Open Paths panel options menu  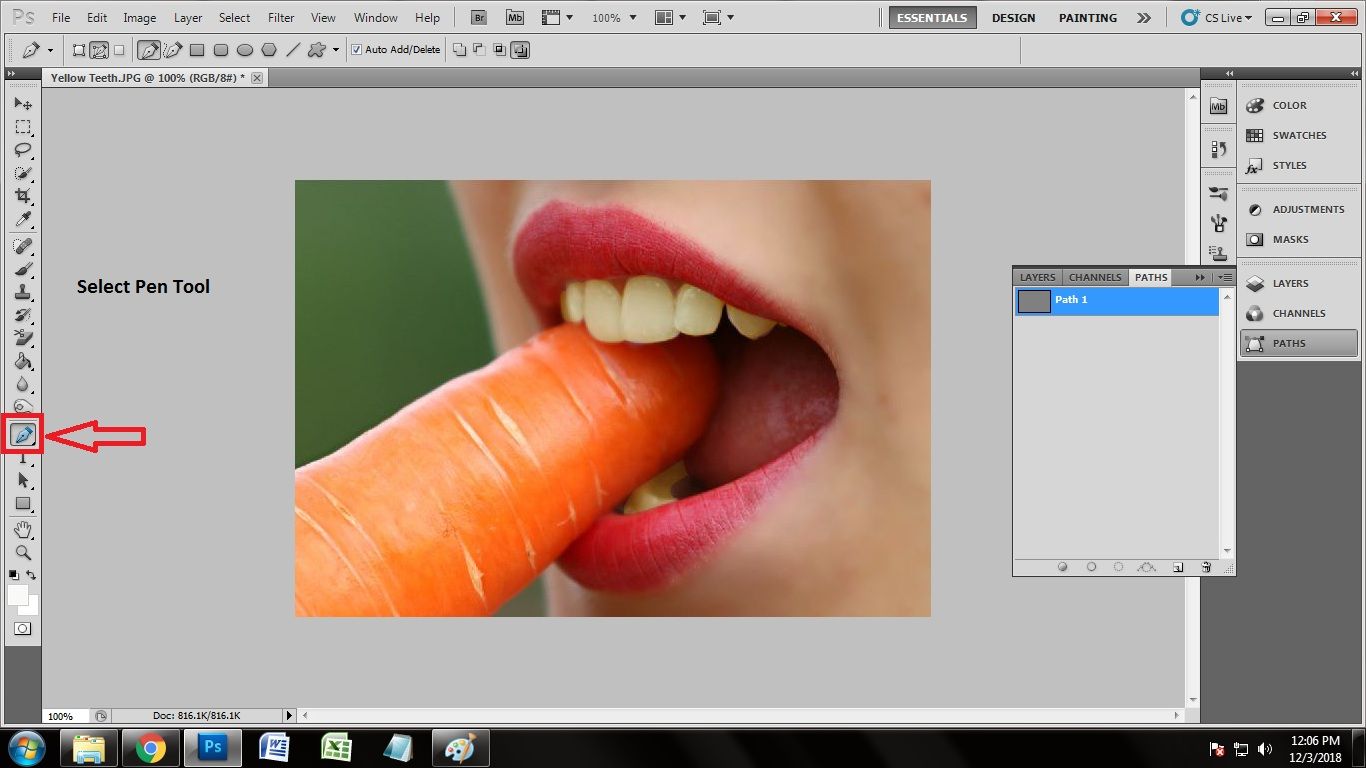click(x=1225, y=277)
